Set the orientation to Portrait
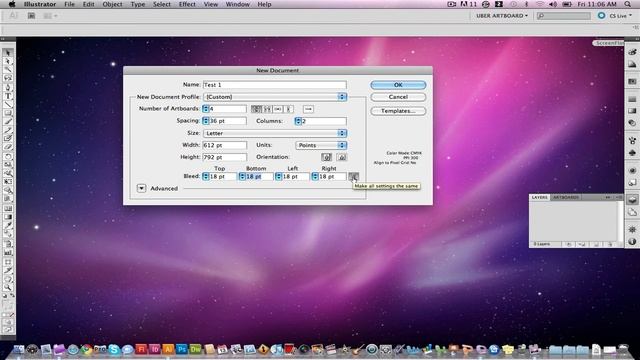Screen dimensions: 640x360 326,157
